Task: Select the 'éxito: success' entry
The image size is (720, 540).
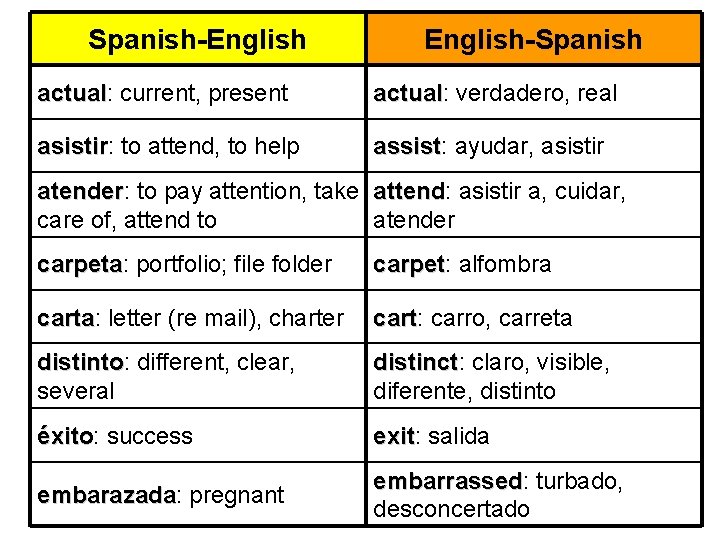Action: pos(114,436)
